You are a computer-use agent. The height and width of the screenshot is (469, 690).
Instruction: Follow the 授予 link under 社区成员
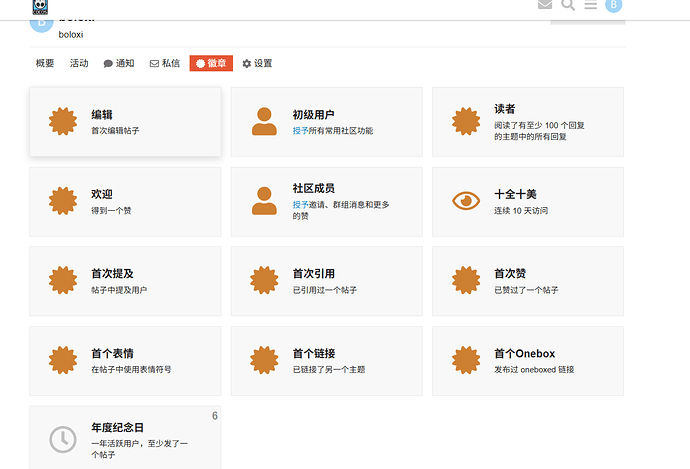click(x=300, y=205)
